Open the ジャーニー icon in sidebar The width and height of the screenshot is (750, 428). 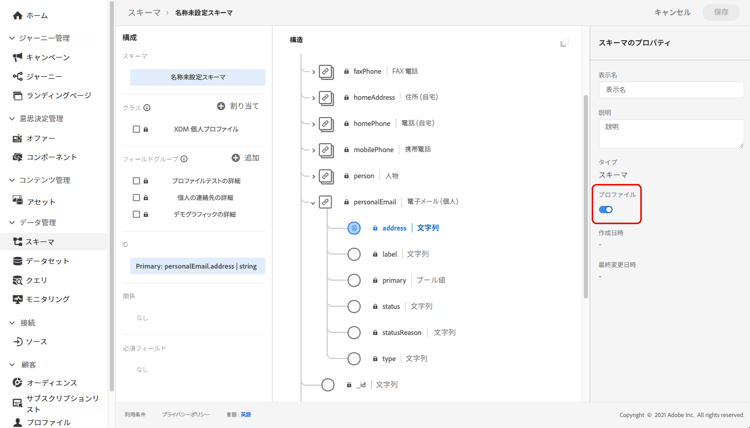click(18, 77)
